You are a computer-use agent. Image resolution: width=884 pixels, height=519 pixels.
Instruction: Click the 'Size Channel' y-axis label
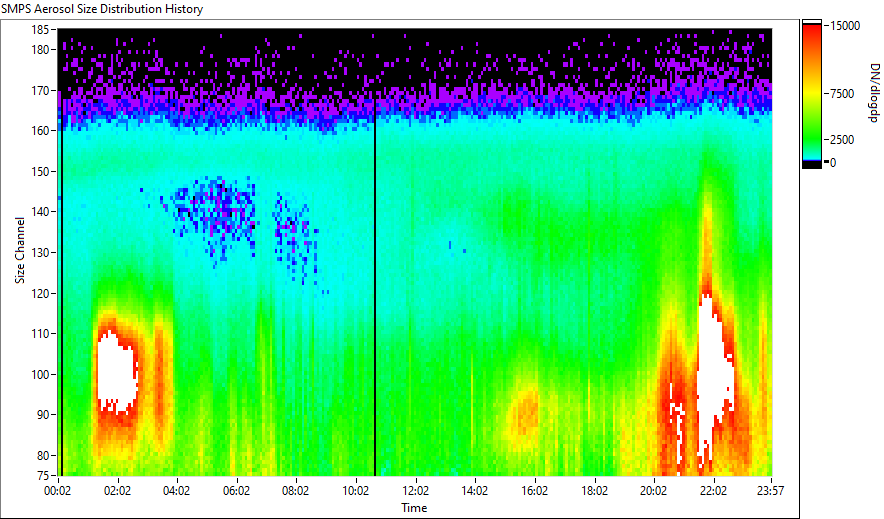click(20, 250)
